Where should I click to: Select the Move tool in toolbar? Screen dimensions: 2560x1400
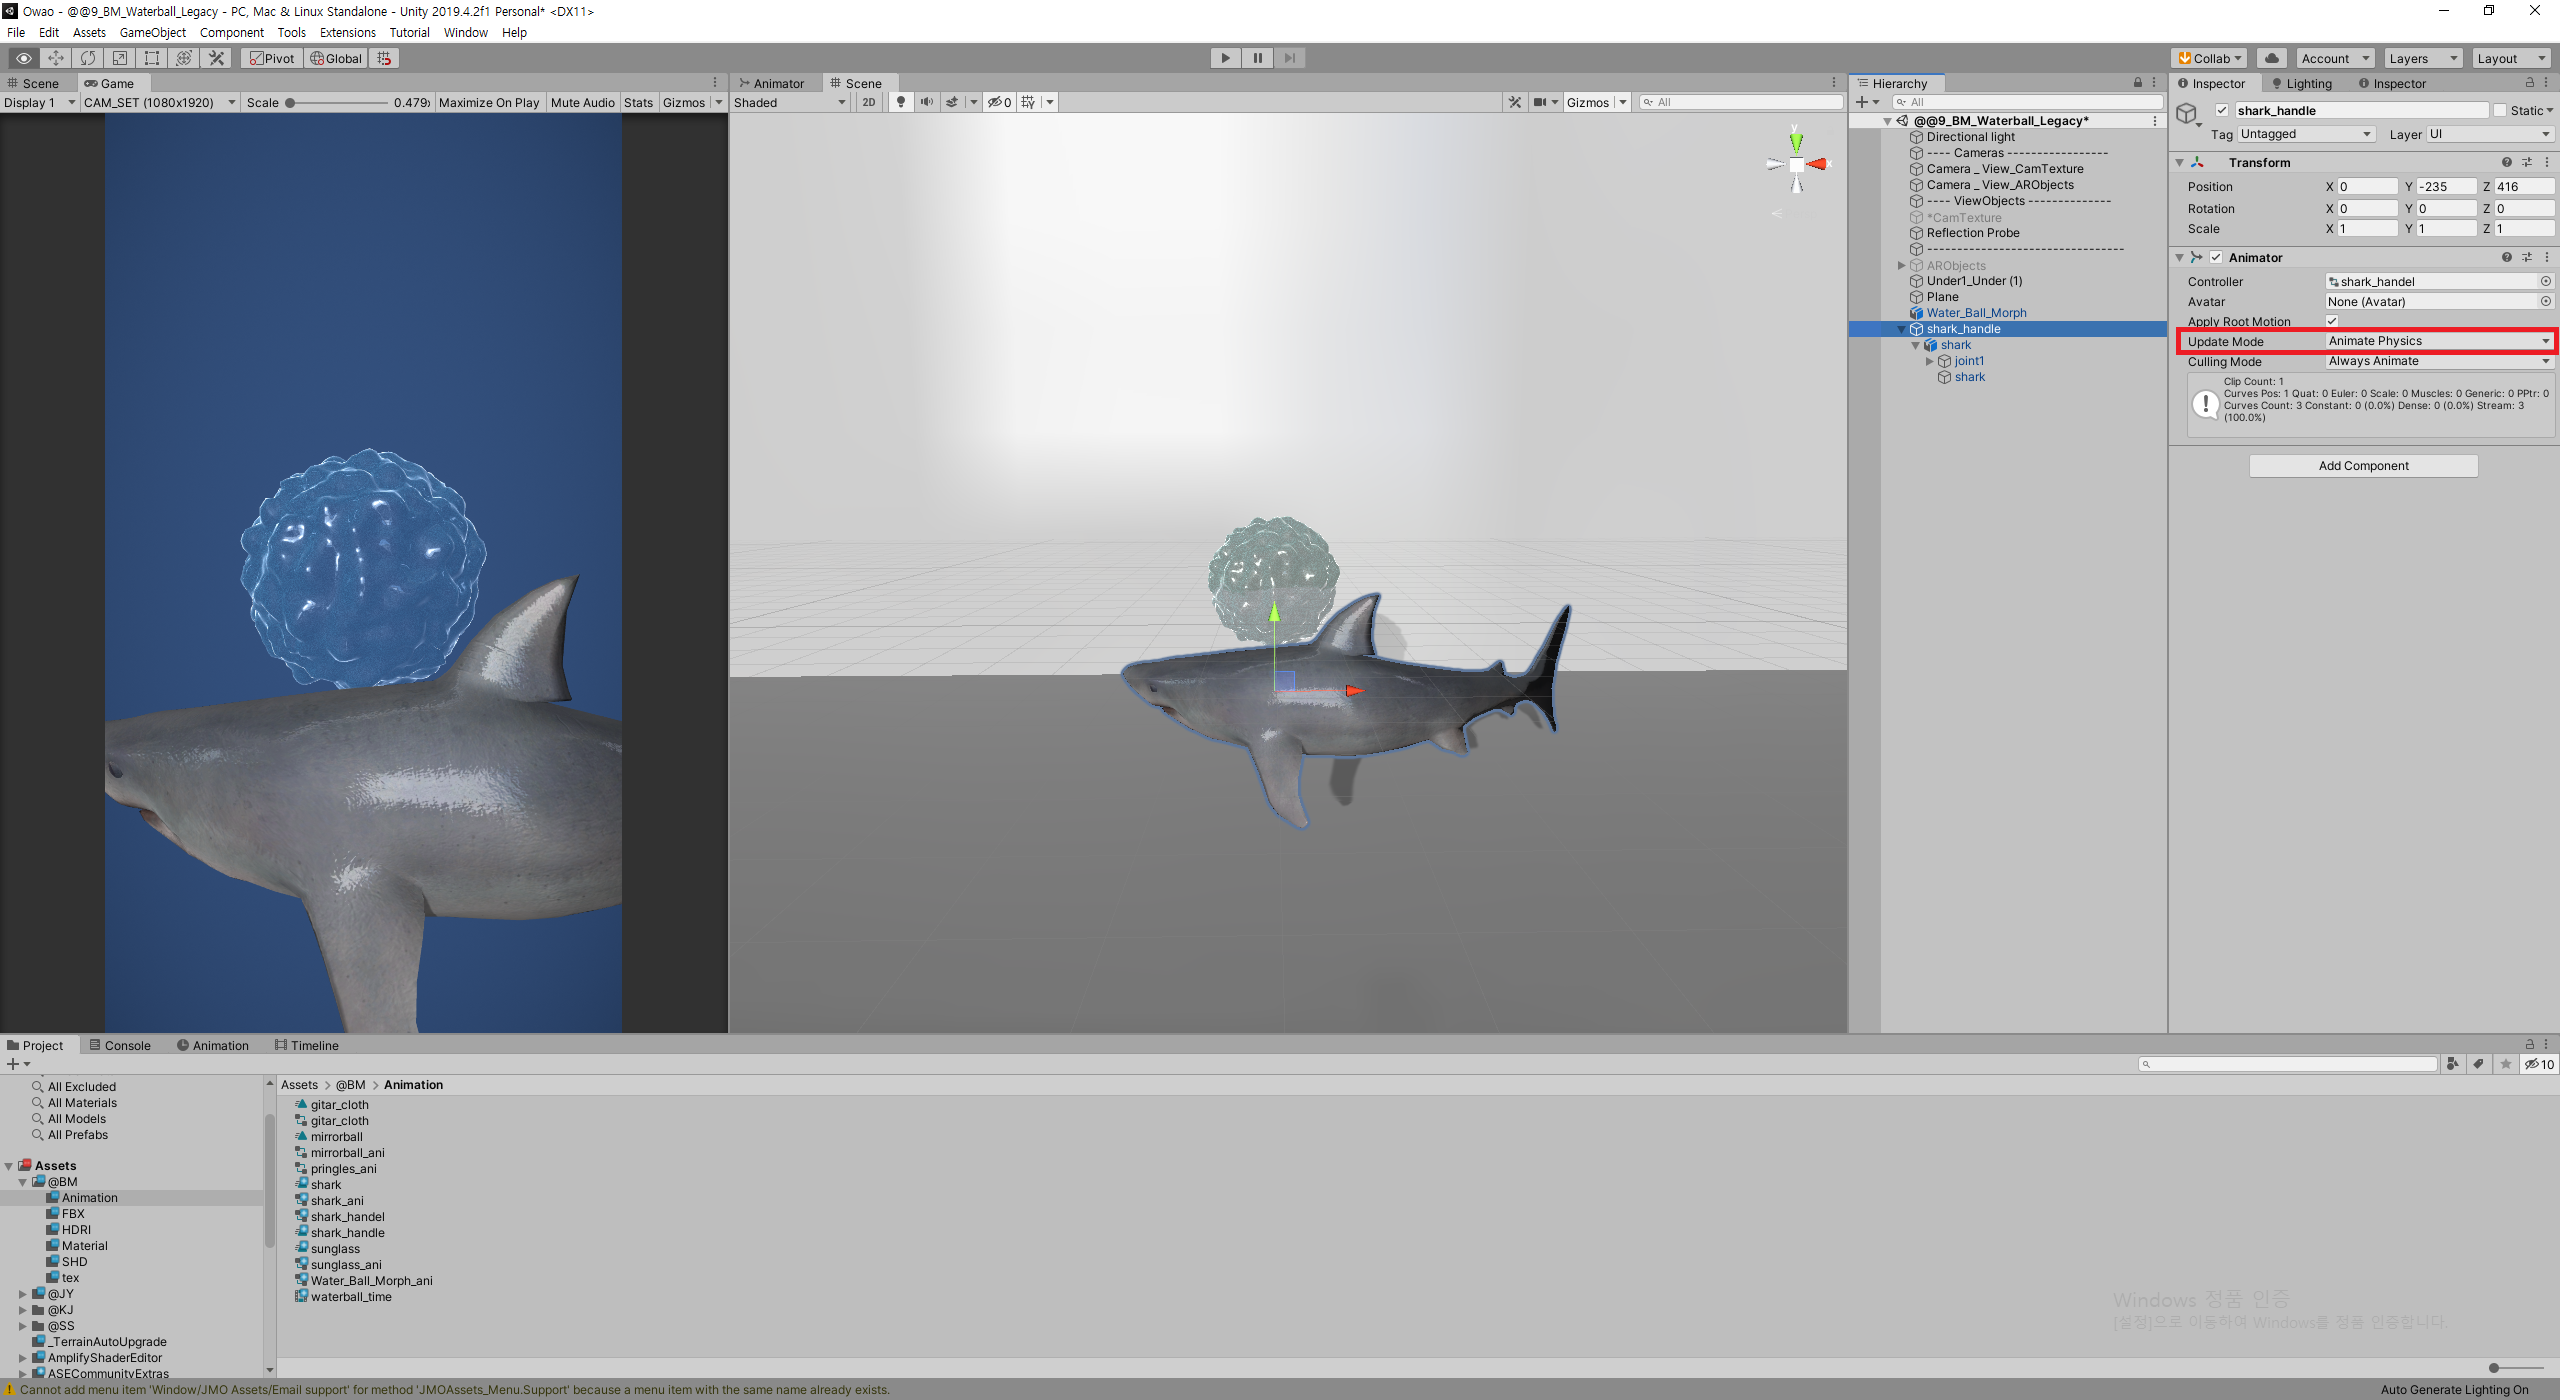coord(56,58)
